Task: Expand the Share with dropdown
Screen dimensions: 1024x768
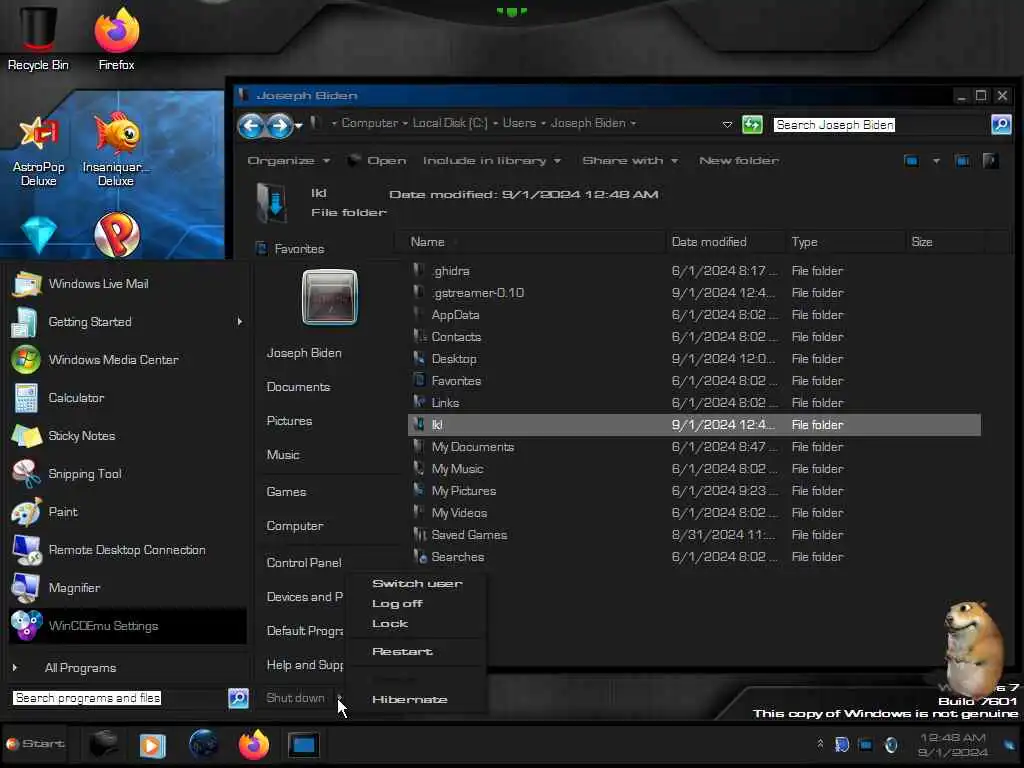Action: (630, 161)
